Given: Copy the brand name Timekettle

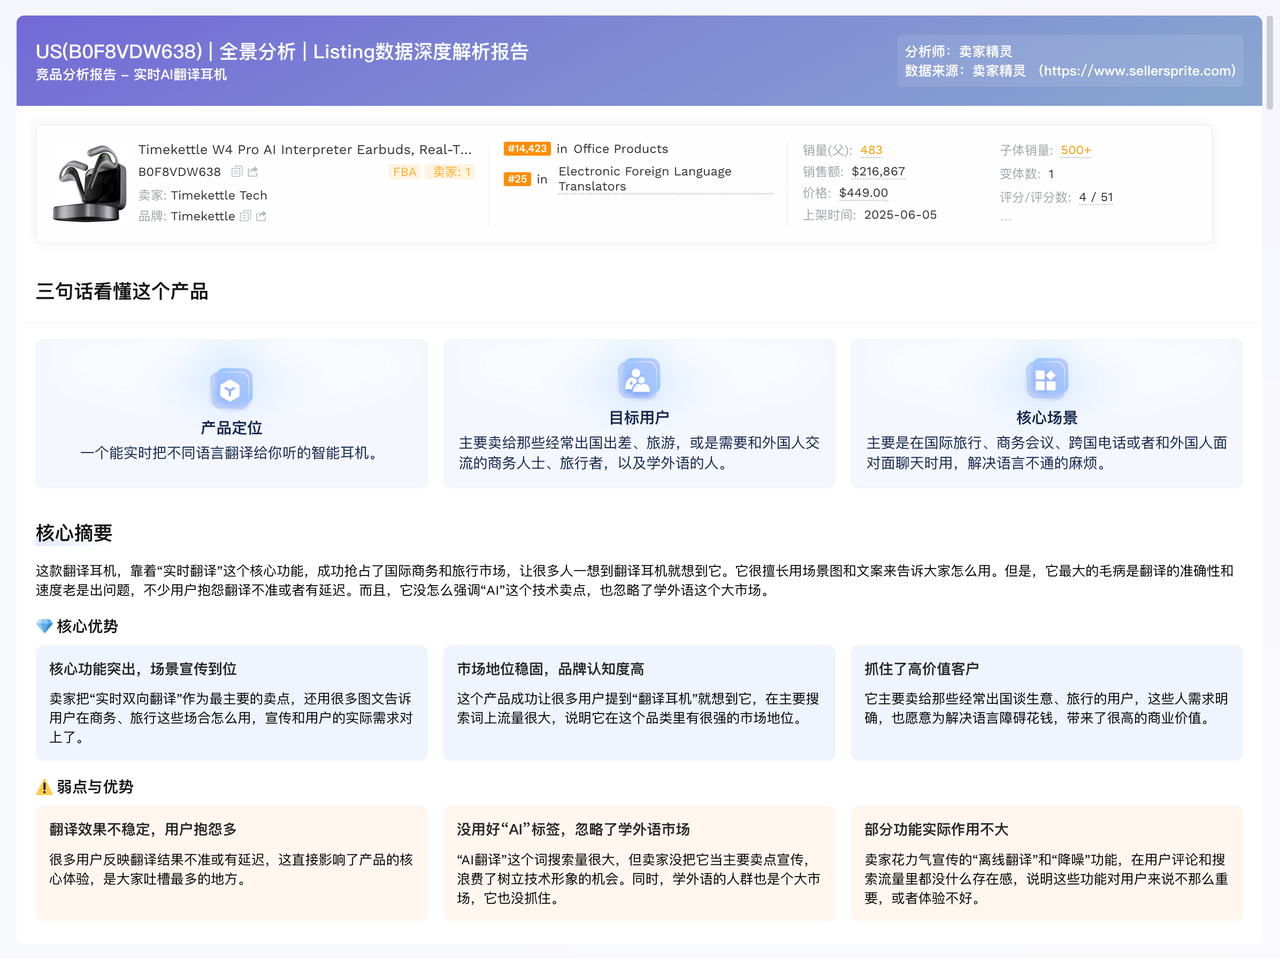Looking at the screenshot, I should point(245,216).
